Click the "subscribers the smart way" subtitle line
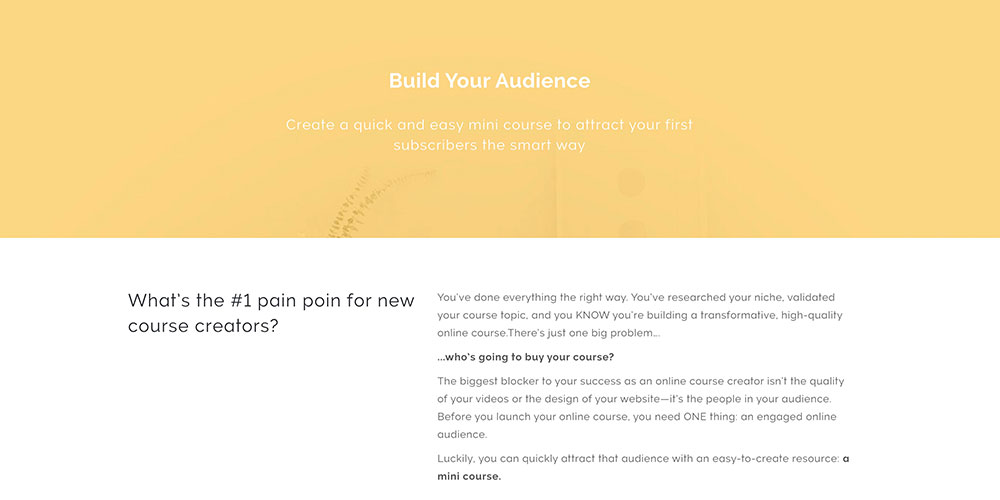Image resolution: width=1000 pixels, height=500 pixels. tap(489, 145)
